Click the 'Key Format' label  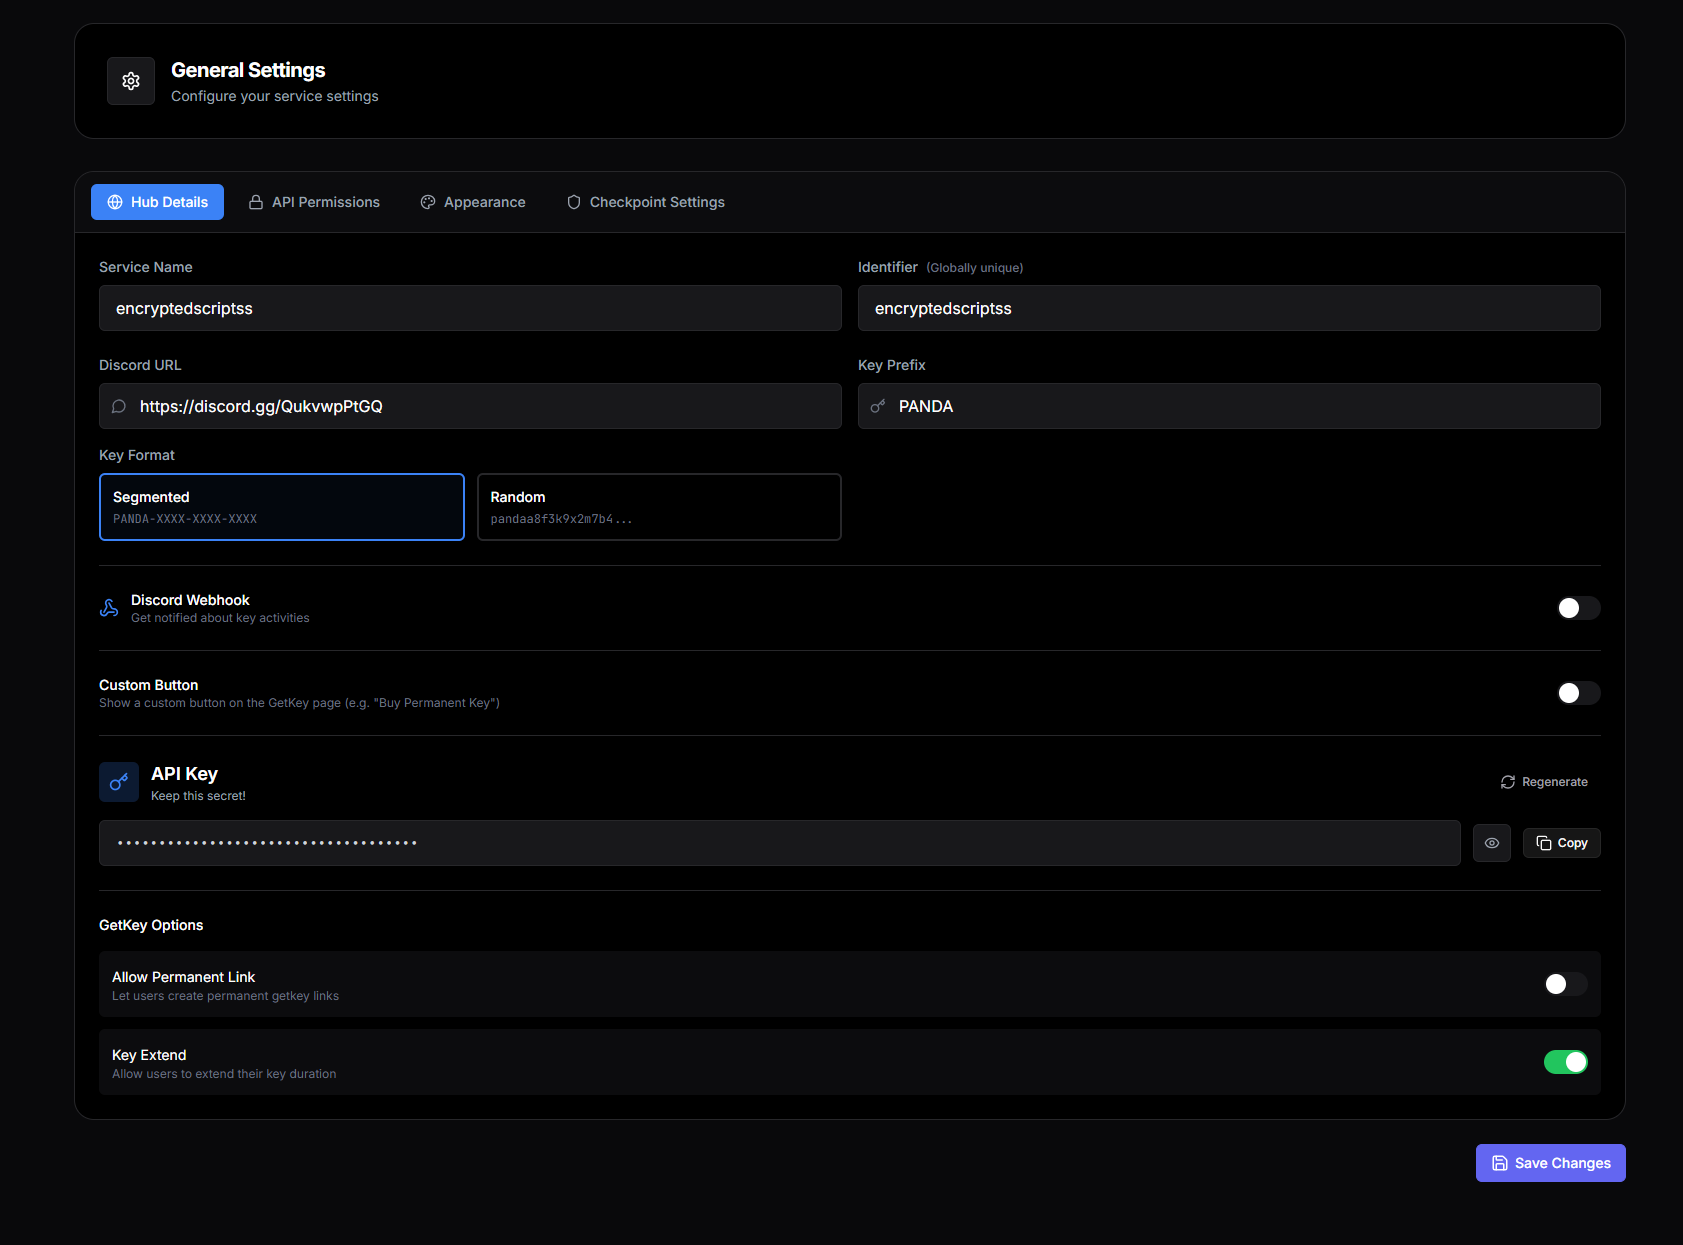click(x=137, y=455)
